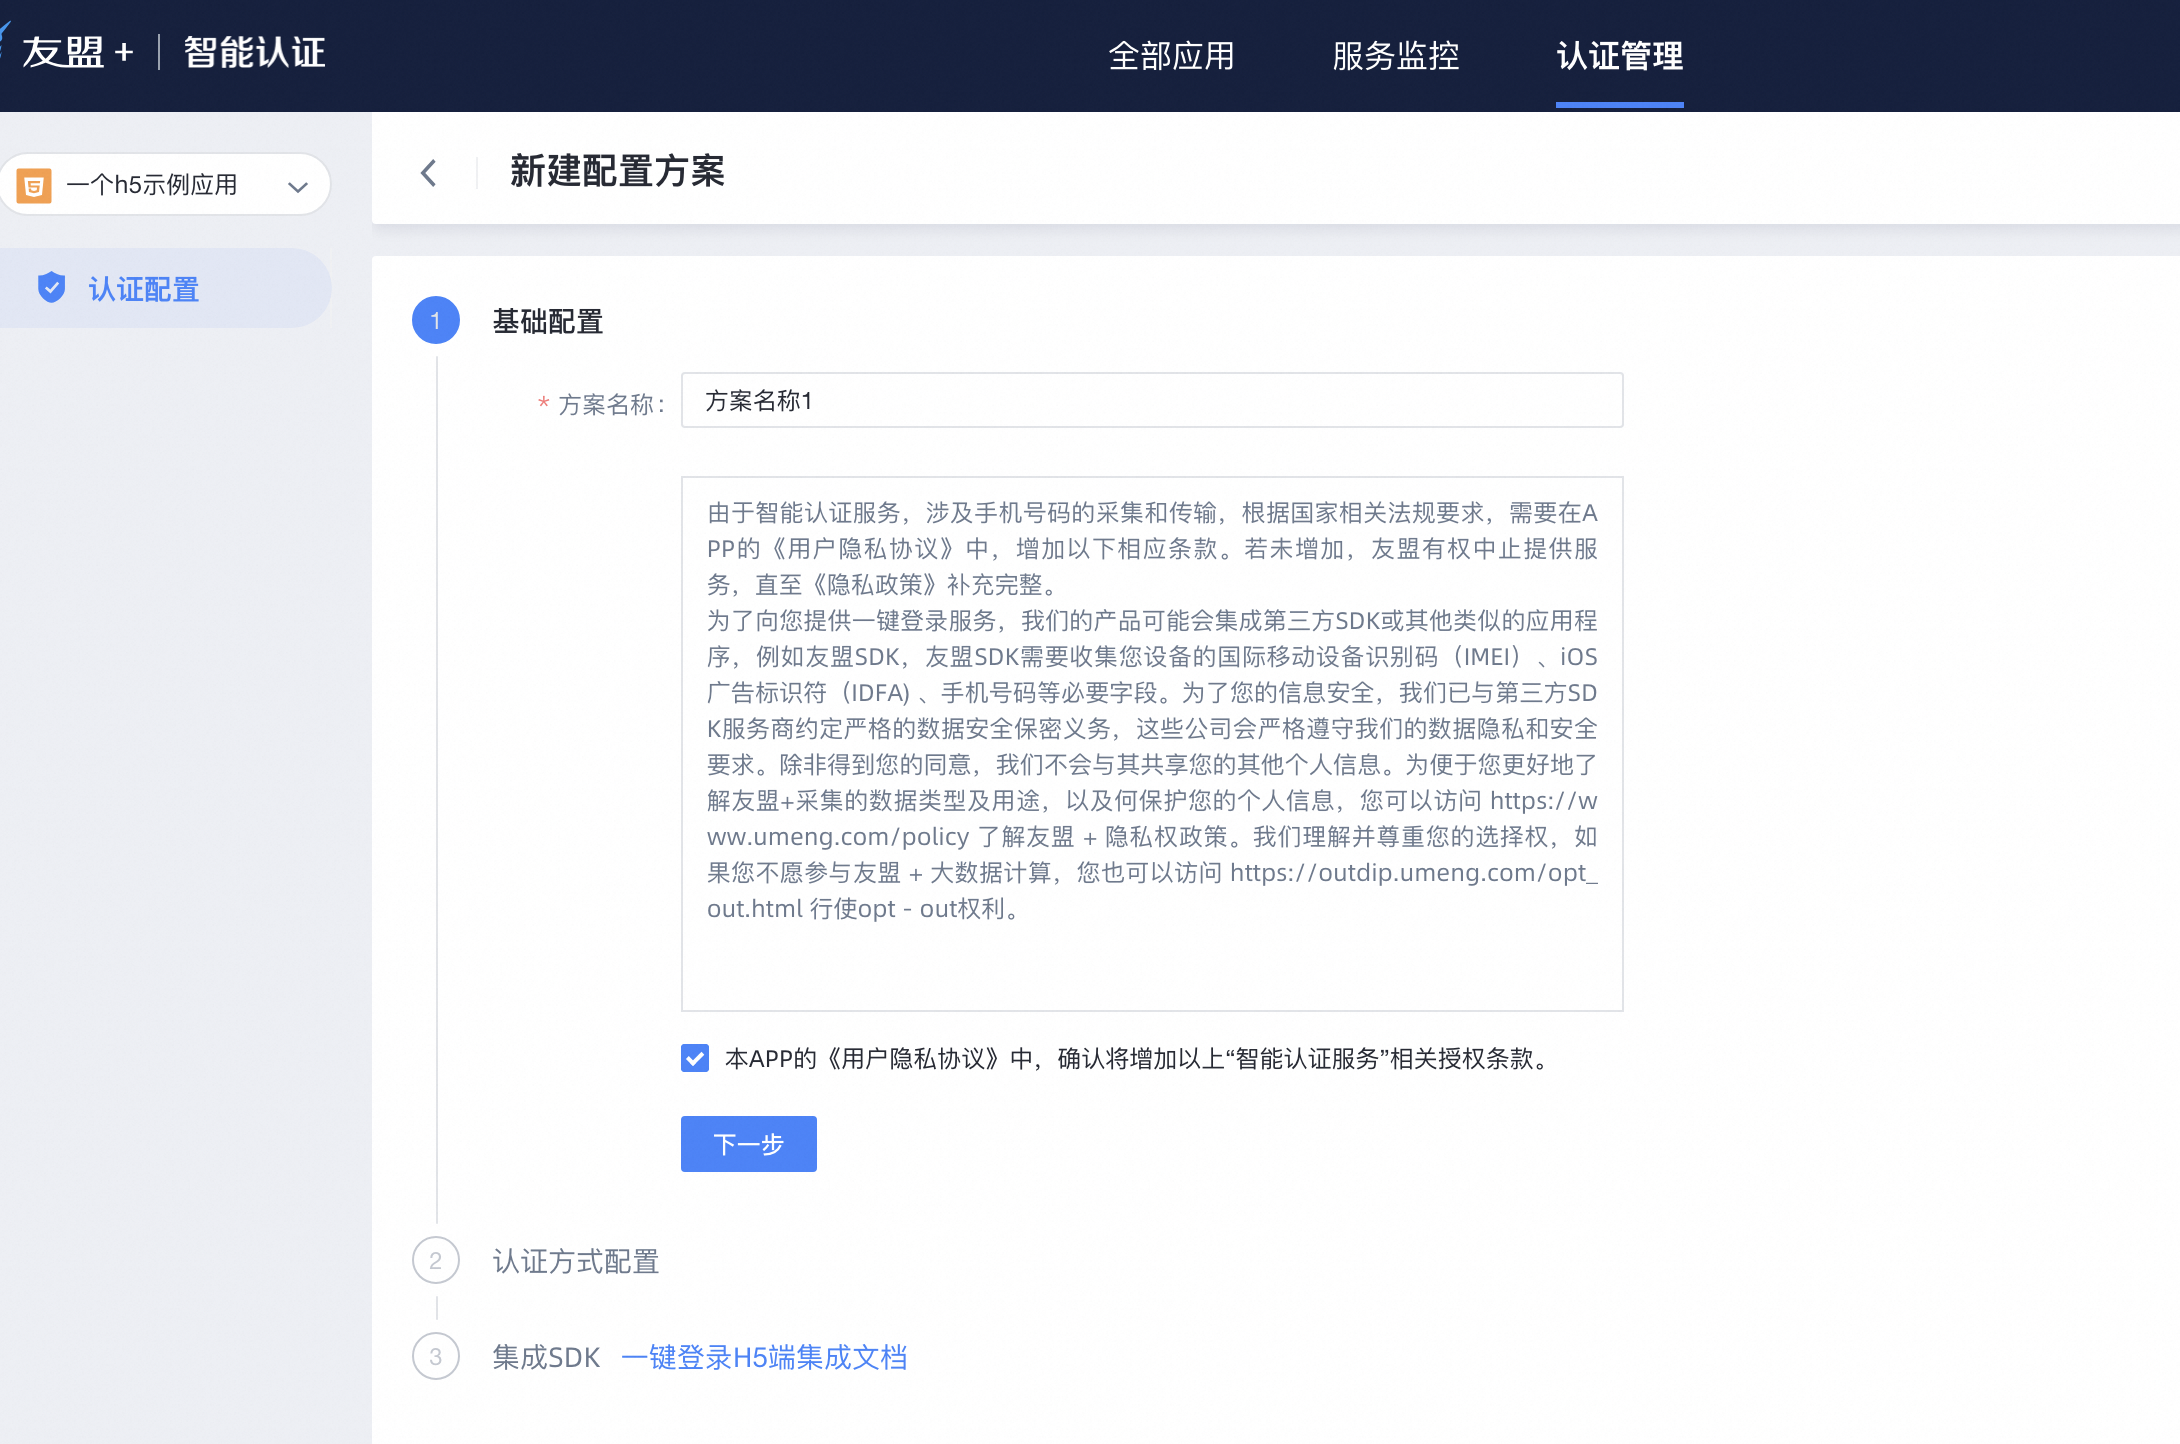
Task: Click the shield icon beside 认证配置
Action: pos(51,288)
